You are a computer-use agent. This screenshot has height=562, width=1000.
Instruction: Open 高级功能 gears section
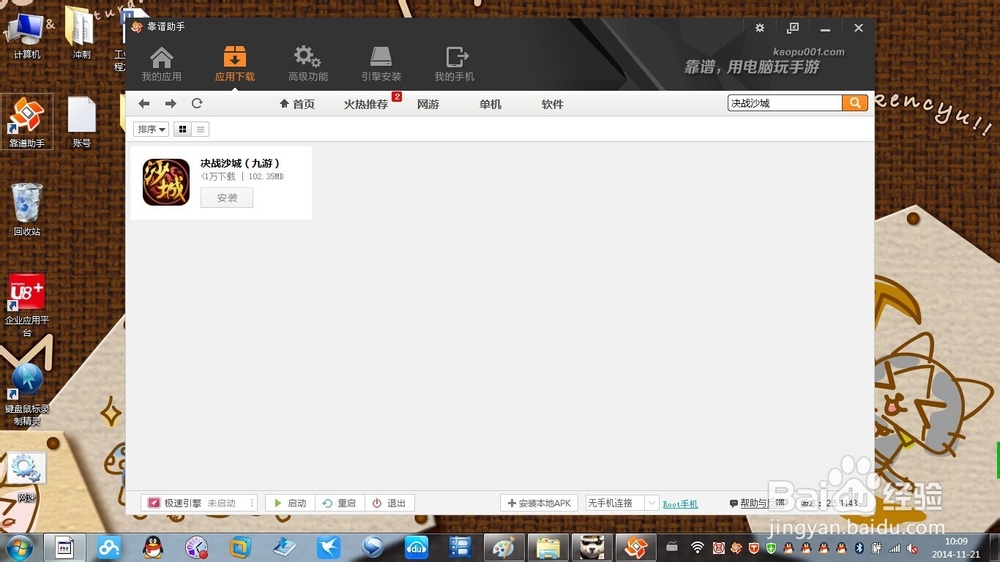pos(308,64)
